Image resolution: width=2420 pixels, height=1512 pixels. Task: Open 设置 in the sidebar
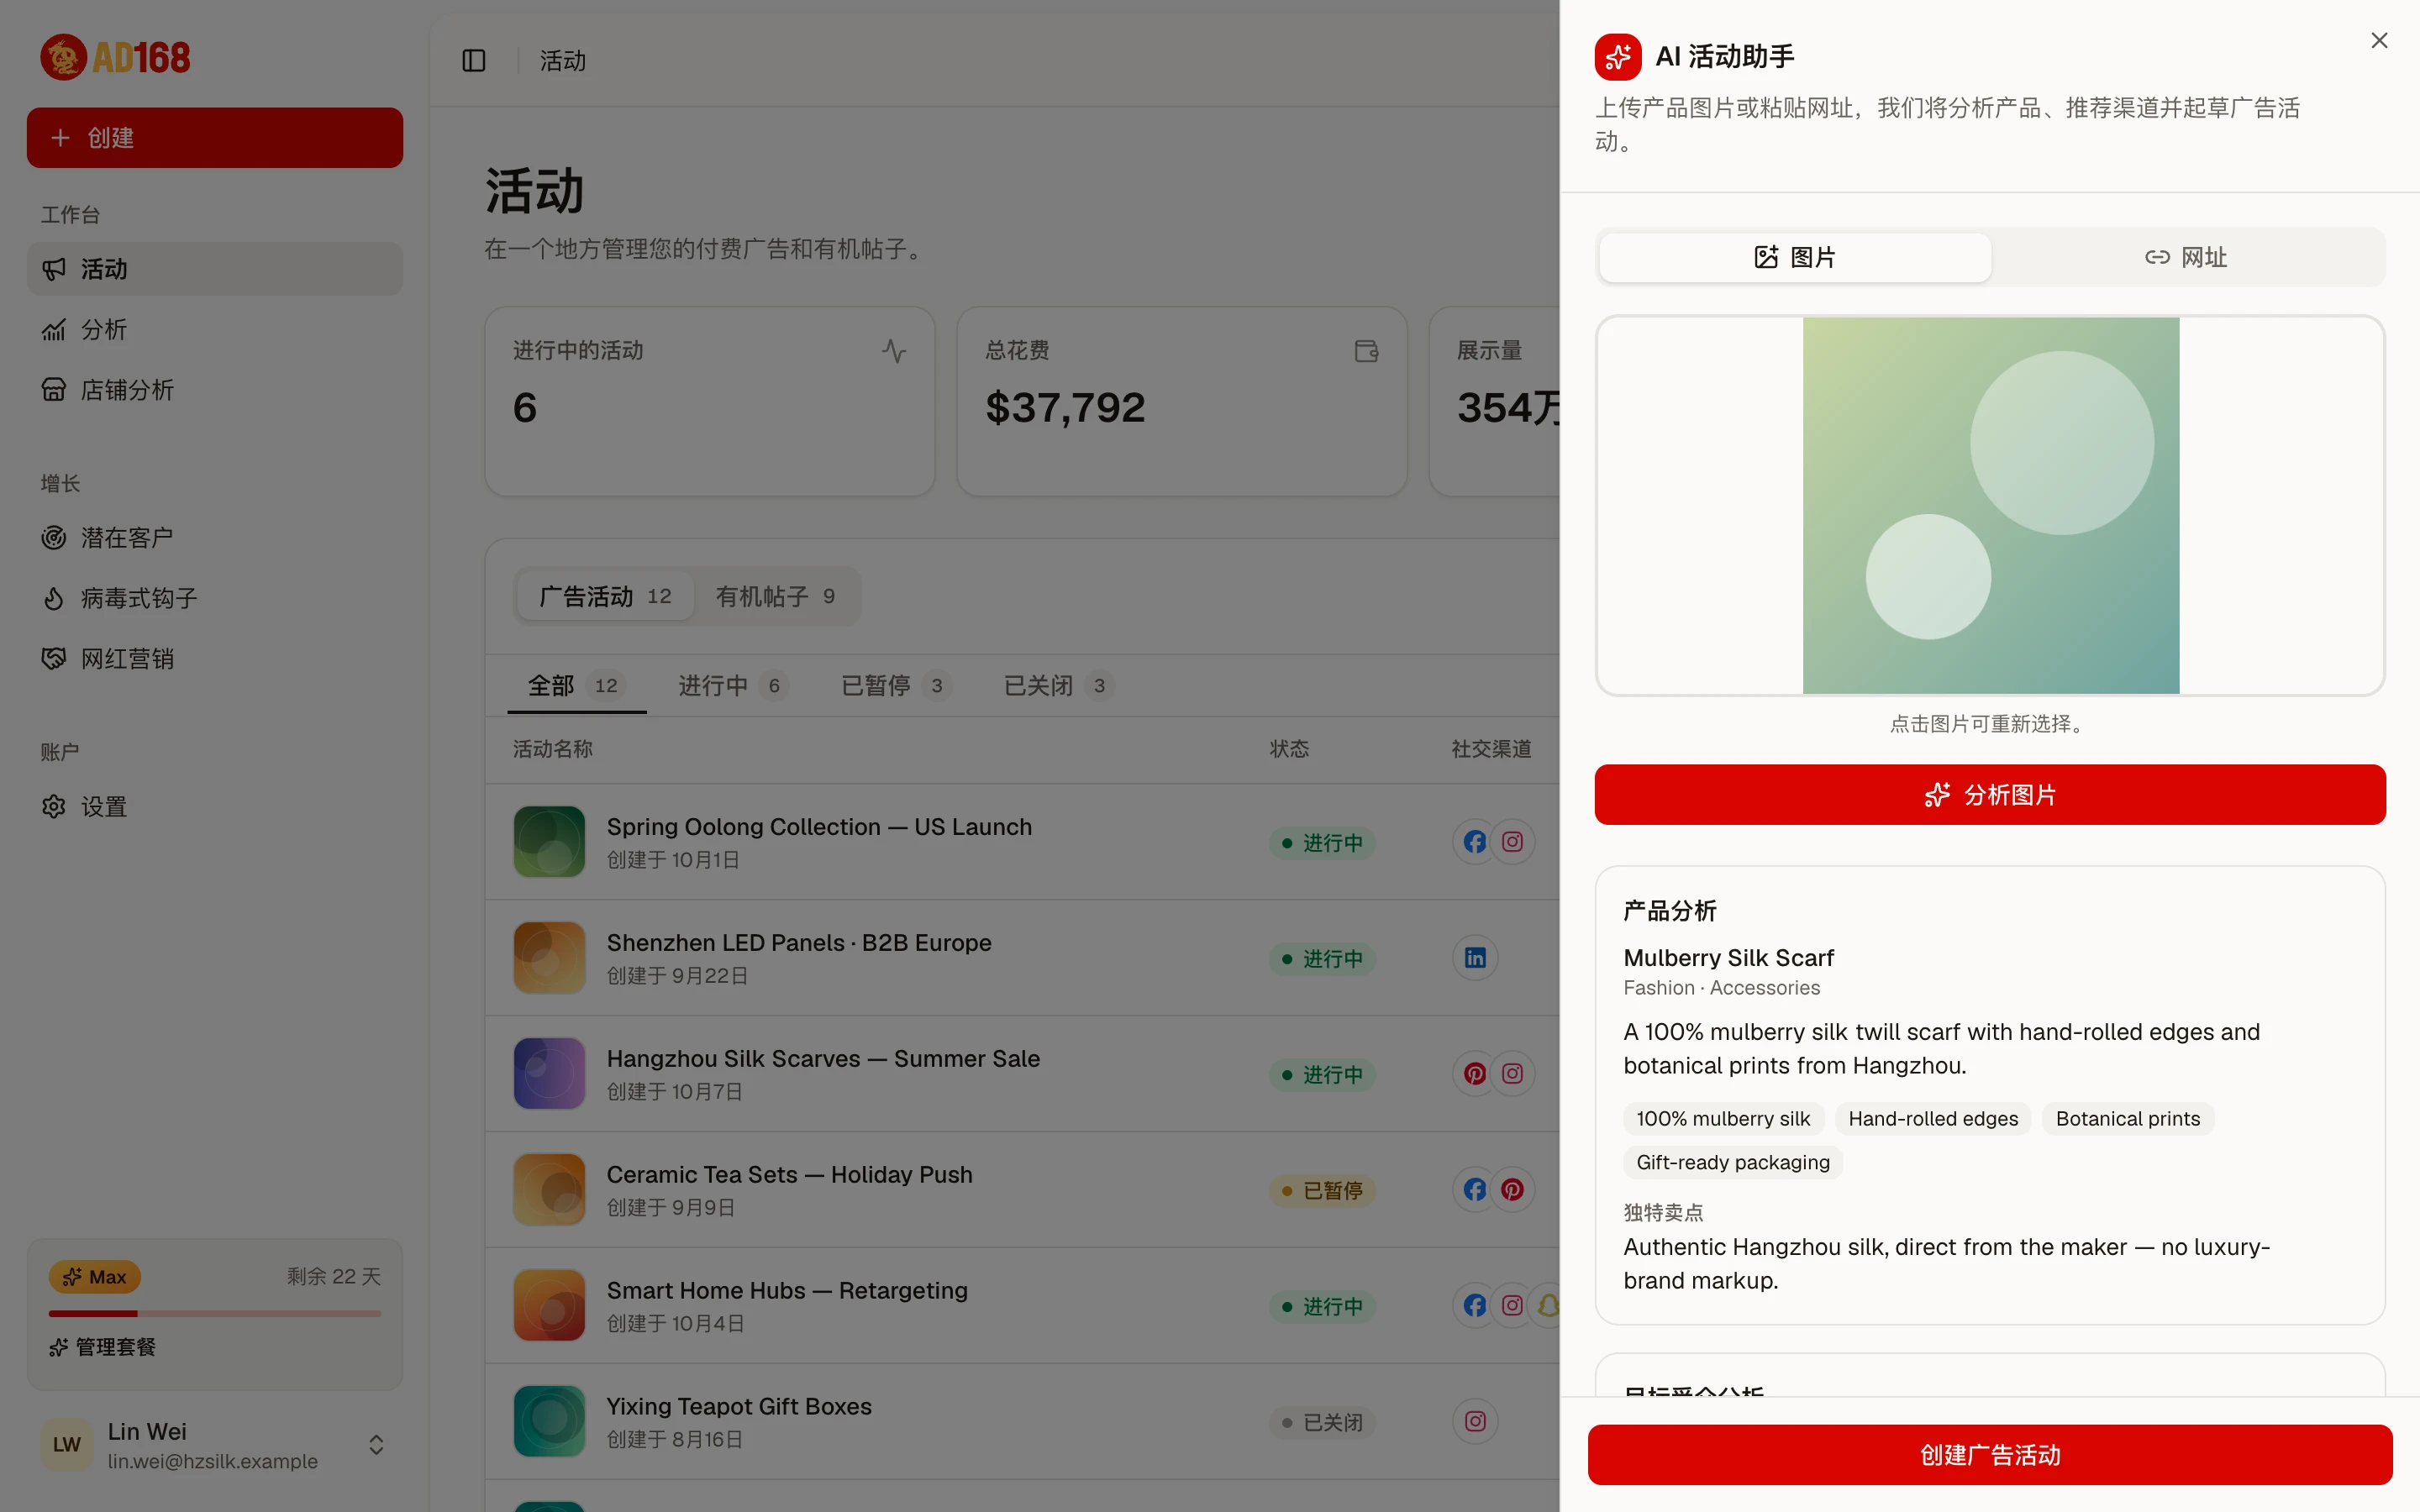[215, 807]
